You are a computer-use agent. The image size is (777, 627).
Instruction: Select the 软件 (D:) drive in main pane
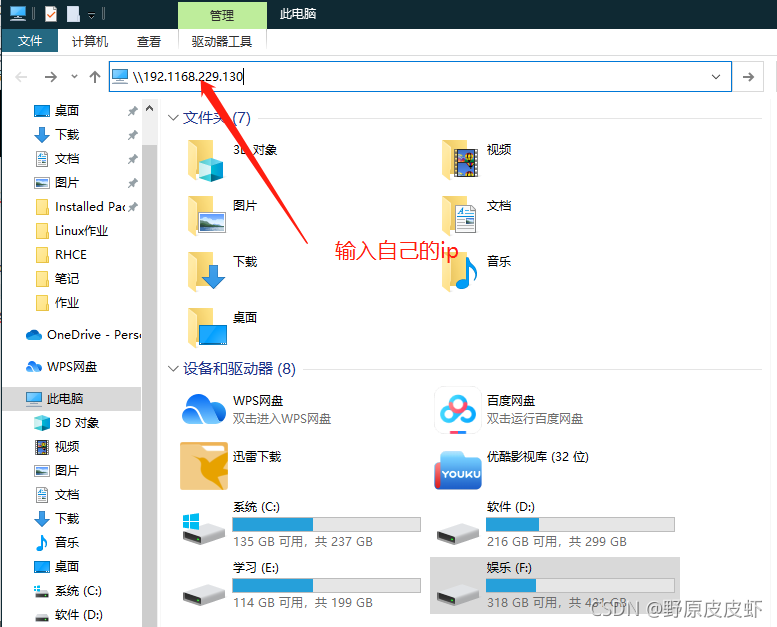[457, 534]
